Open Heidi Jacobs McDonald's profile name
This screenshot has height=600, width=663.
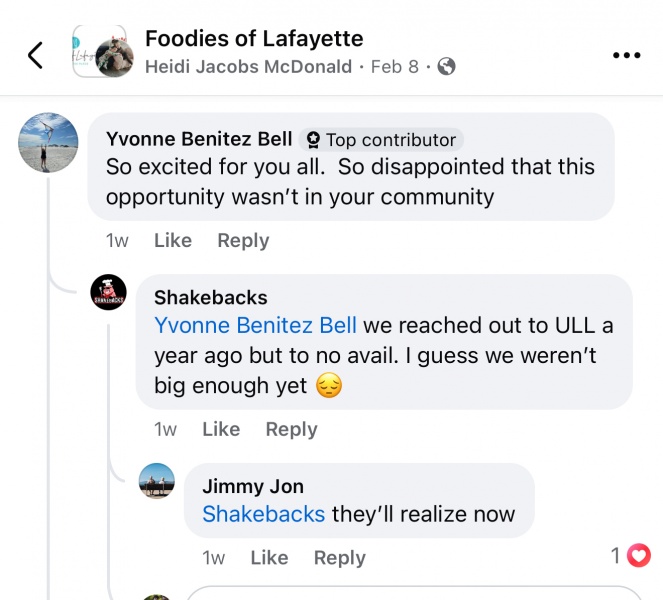pos(248,67)
